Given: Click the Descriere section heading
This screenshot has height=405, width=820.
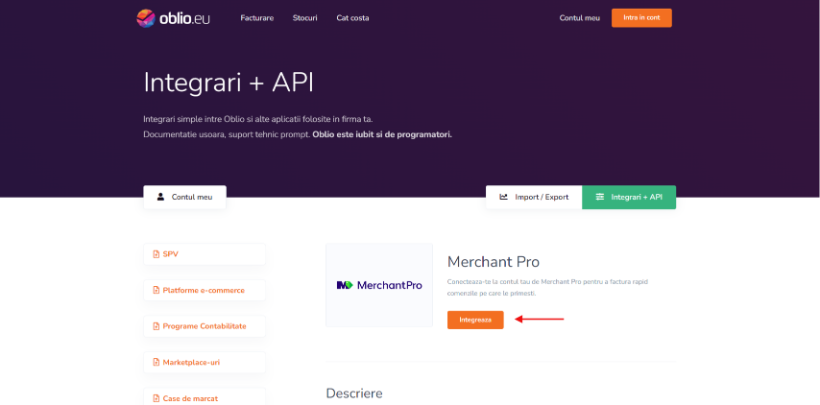Looking at the screenshot, I should click(x=354, y=393).
